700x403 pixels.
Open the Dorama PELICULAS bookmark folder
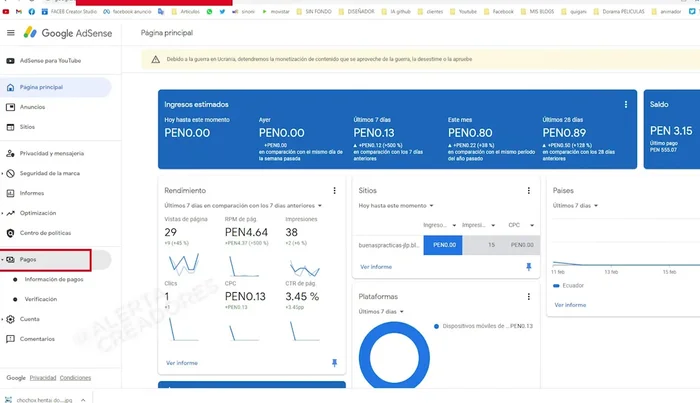pos(619,12)
